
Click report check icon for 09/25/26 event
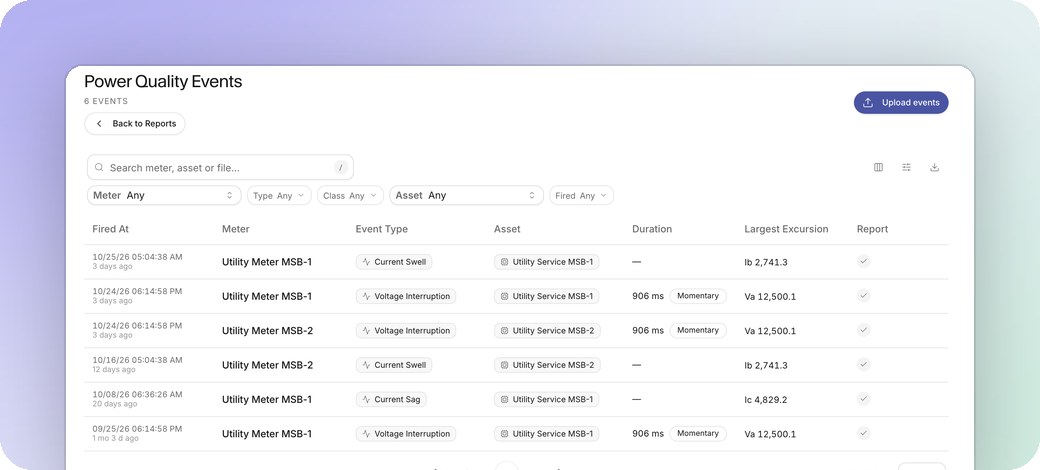click(x=863, y=433)
